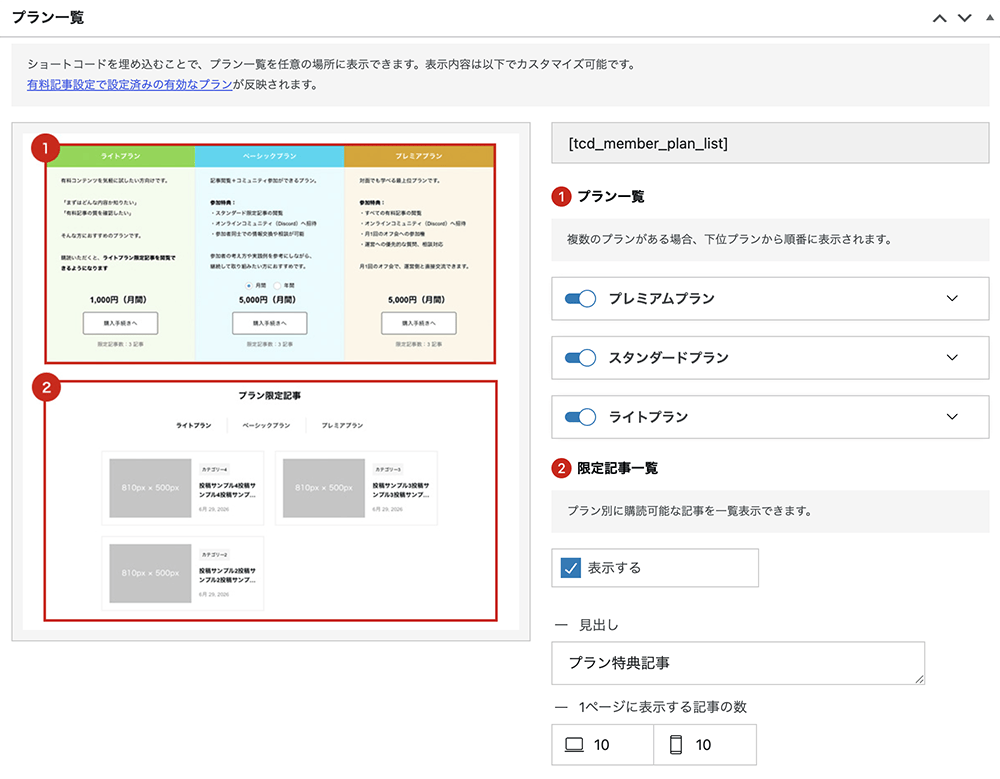Move the プラン一覧 panel down with the down arrow
Image resolution: width=1000 pixels, height=779 pixels.
965,18
